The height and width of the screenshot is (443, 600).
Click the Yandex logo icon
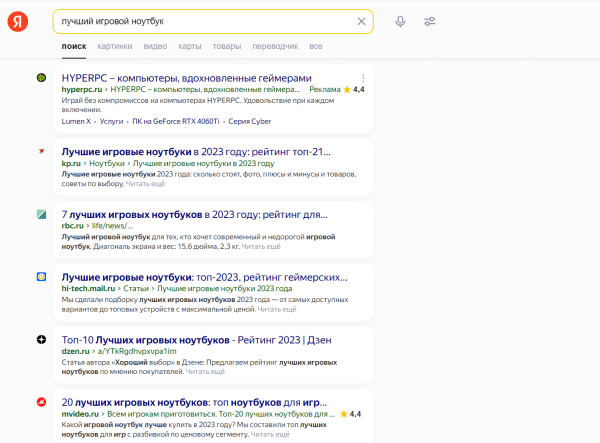tap(19, 22)
